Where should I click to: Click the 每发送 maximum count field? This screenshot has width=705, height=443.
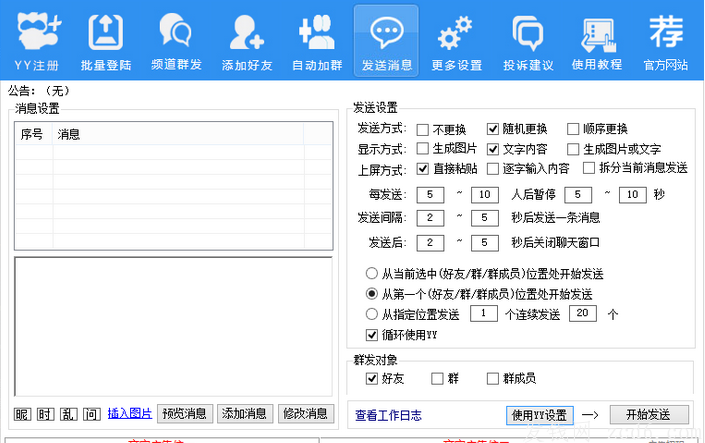pyautogui.click(x=485, y=195)
